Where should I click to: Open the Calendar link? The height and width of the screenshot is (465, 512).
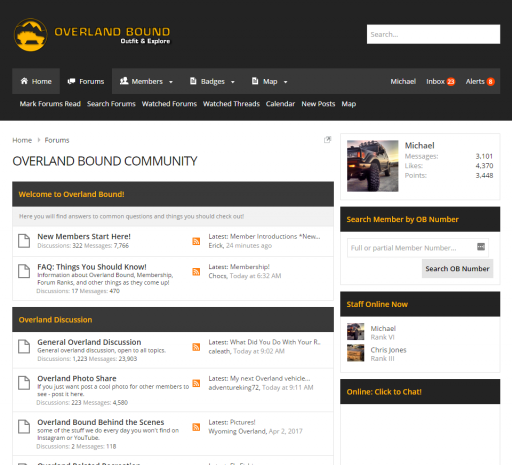[x=280, y=104]
